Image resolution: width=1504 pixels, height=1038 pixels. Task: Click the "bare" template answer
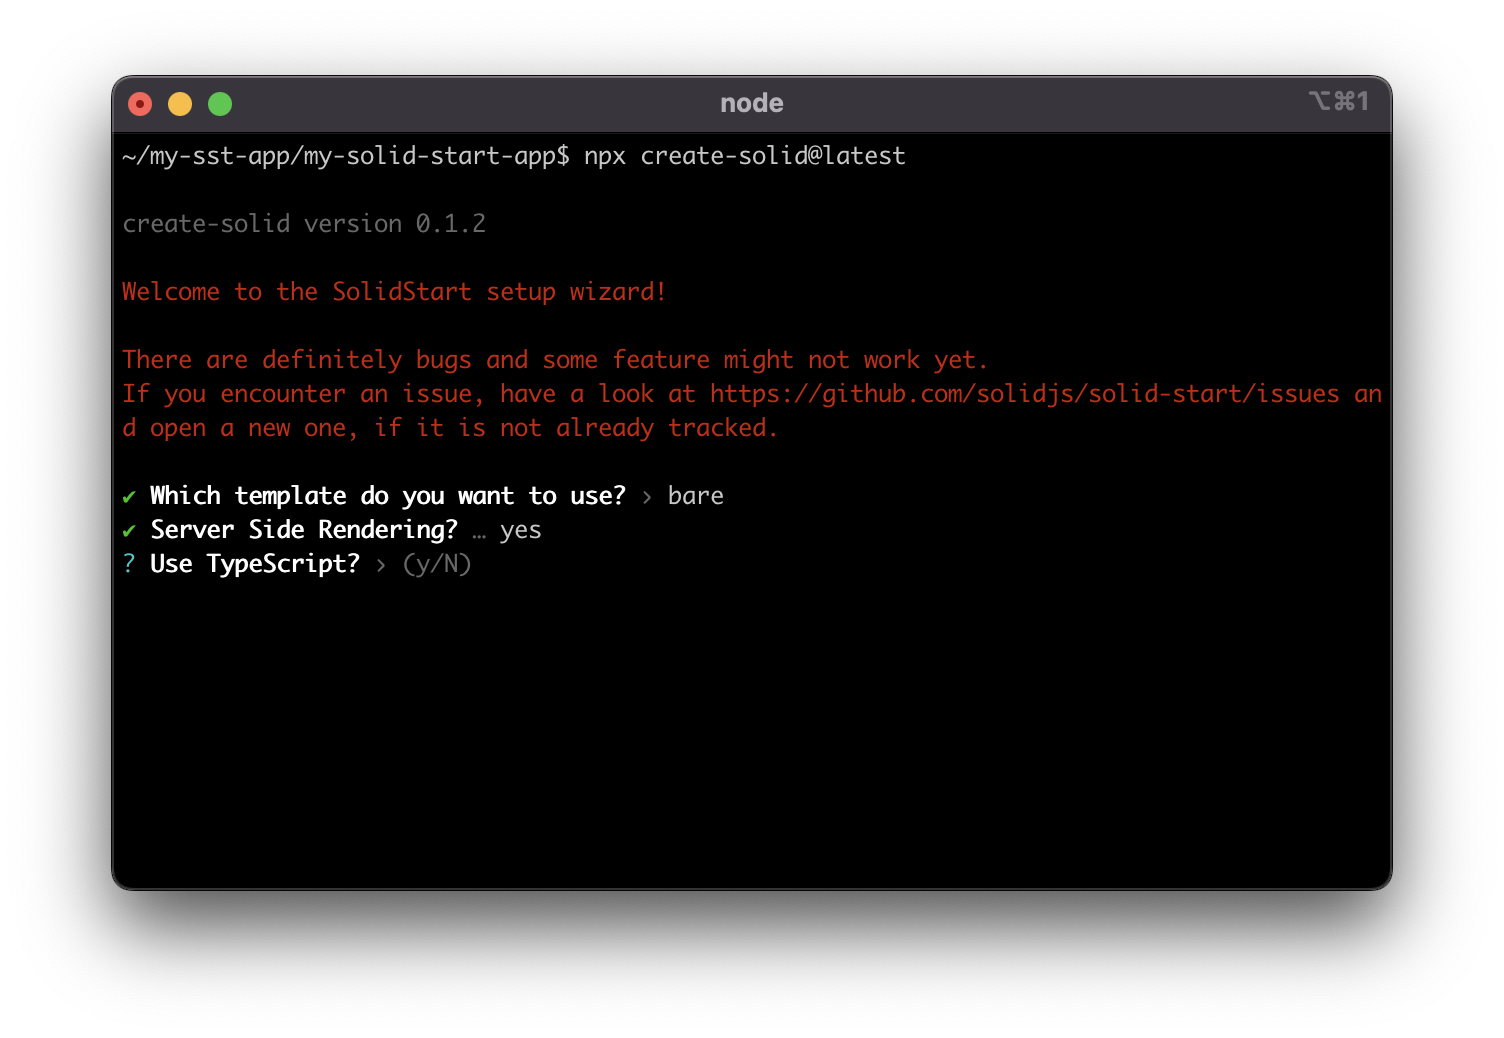tap(695, 496)
